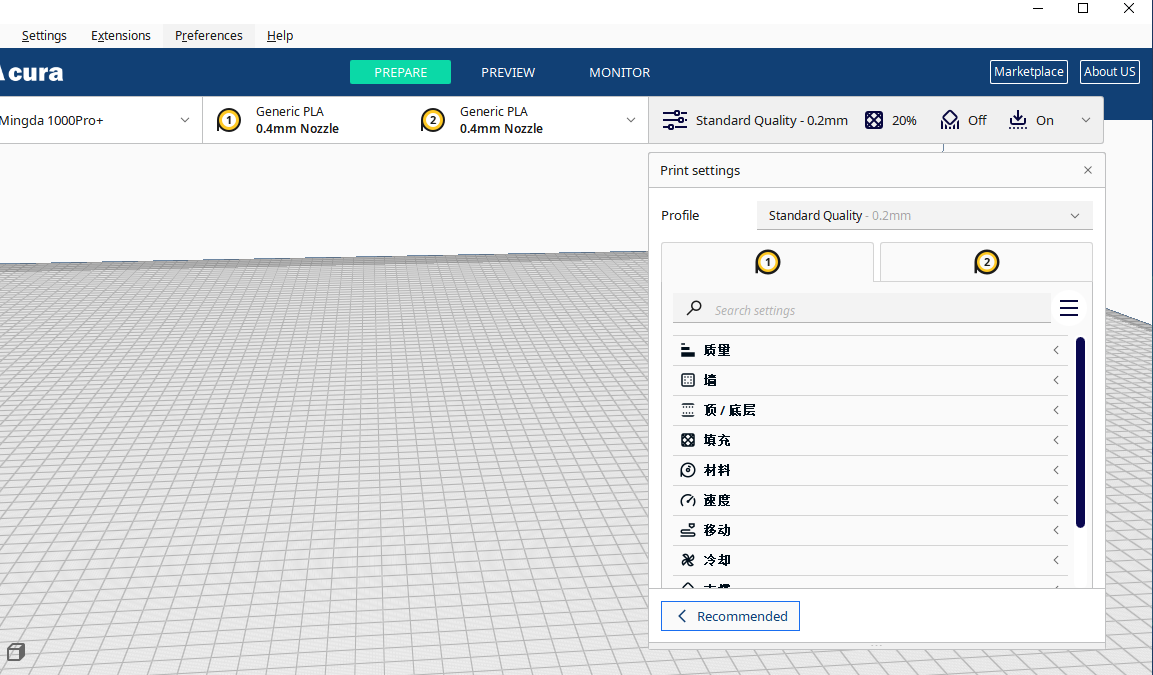Image resolution: width=1153 pixels, height=675 pixels.
Task: Click the infill percentage icon showing 20%
Action: click(875, 119)
